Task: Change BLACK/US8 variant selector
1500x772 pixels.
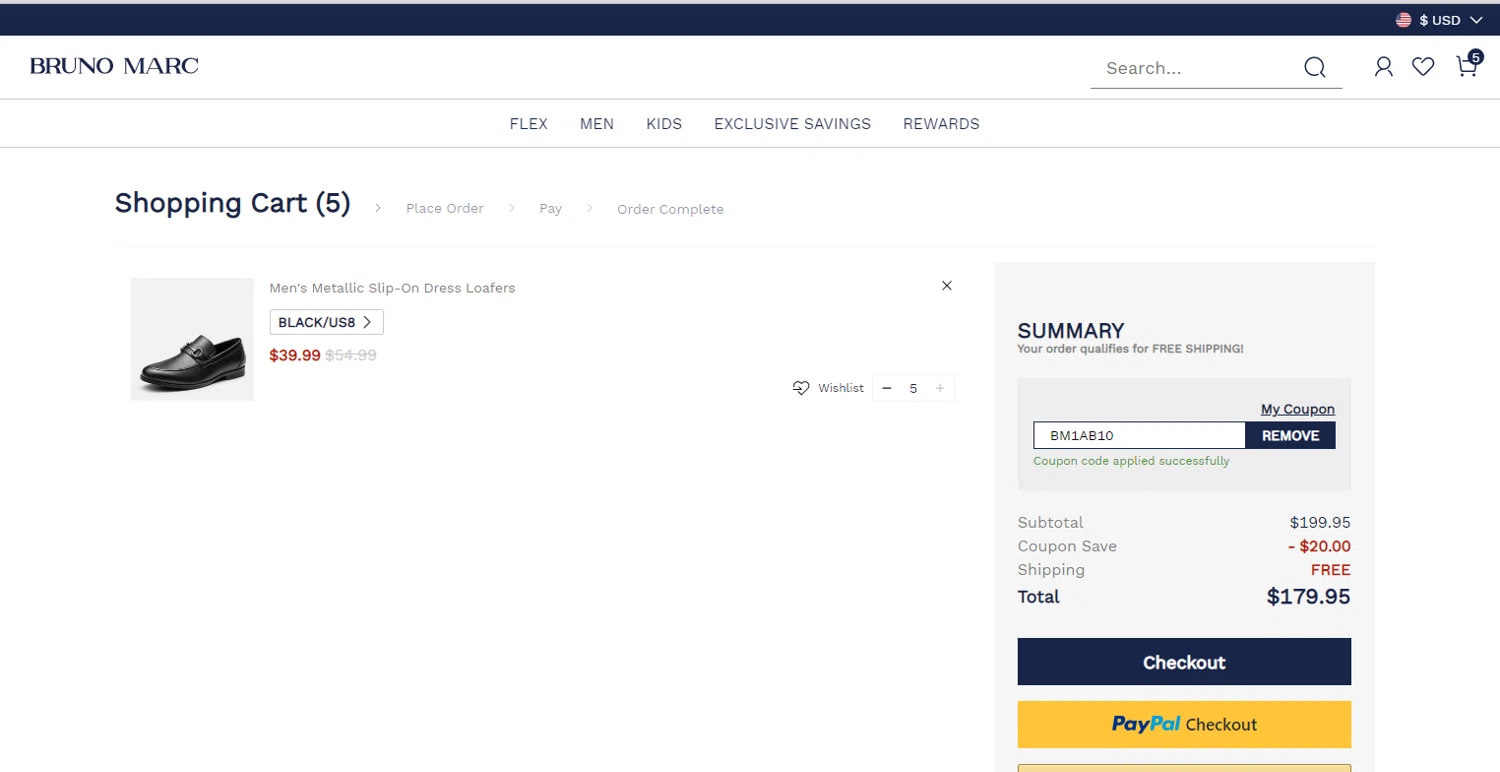Action: pos(326,322)
